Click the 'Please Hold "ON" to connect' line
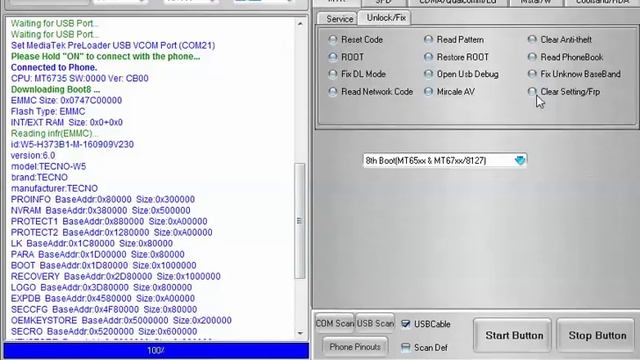 click(x=105, y=56)
